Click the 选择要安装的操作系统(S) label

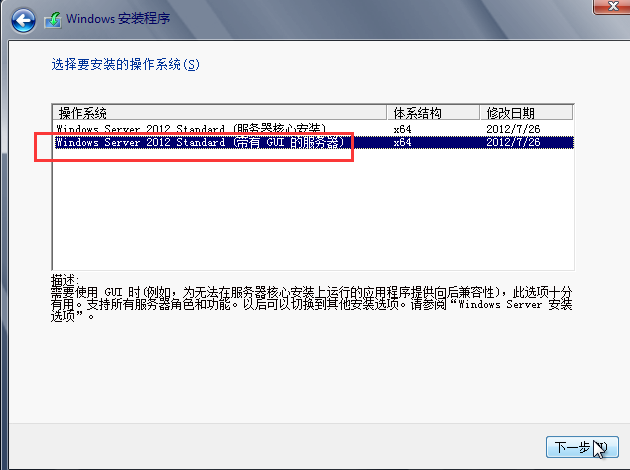tap(125, 64)
